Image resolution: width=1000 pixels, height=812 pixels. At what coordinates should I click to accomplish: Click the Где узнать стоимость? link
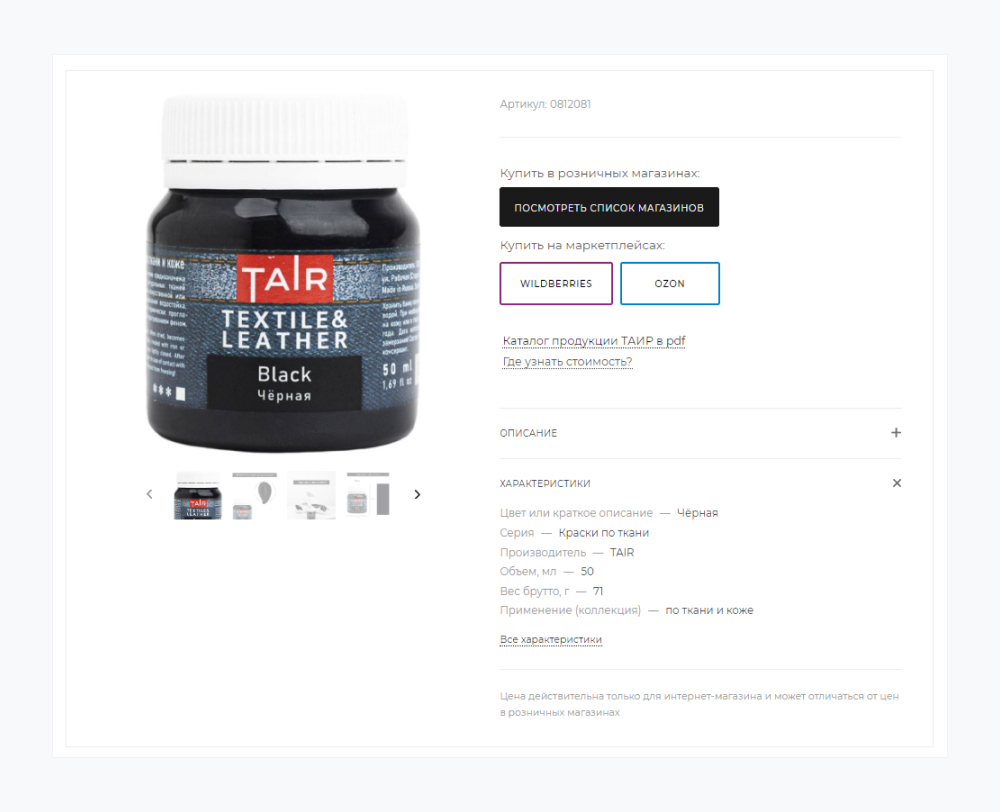click(567, 362)
